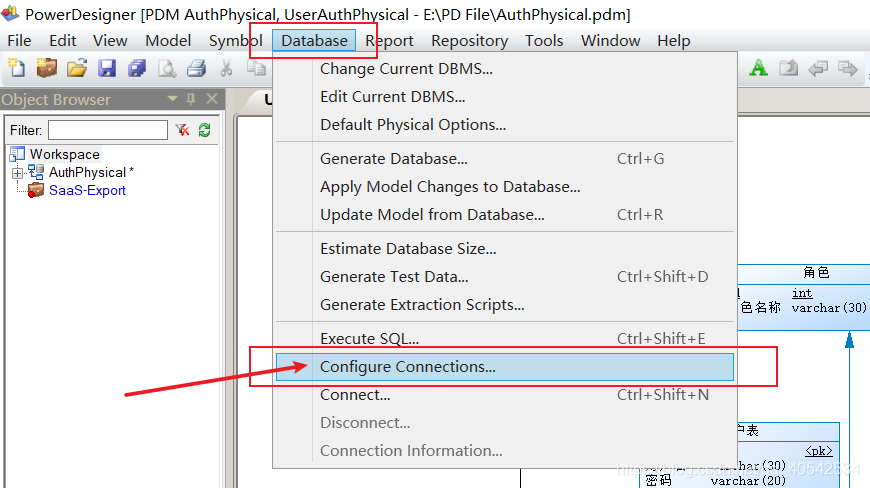This screenshot has height=488, width=870.
Task: Click the clear filter funnel icon
Action: (x=183, y=130)
